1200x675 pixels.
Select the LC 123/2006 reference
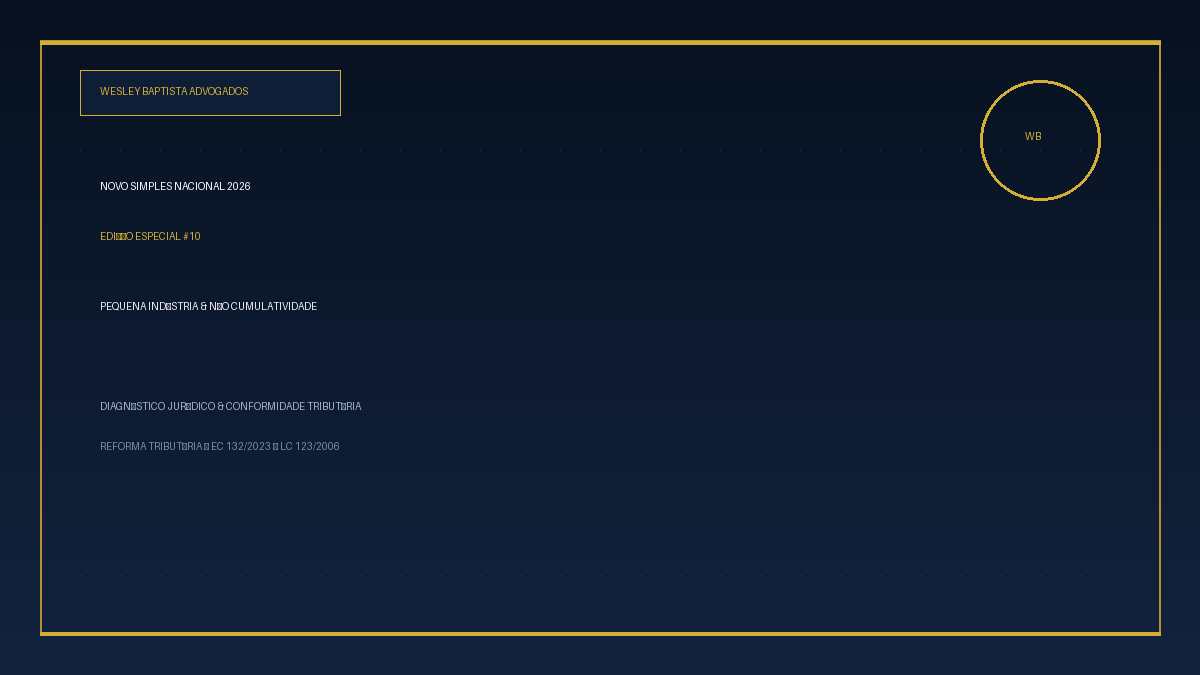point(310,447)
